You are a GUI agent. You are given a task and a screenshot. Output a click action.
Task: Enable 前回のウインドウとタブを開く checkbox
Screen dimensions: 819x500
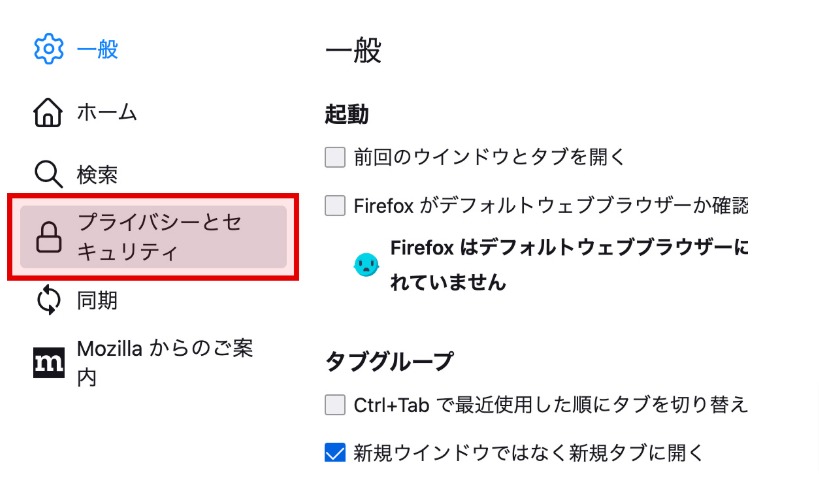pos(335,157)
